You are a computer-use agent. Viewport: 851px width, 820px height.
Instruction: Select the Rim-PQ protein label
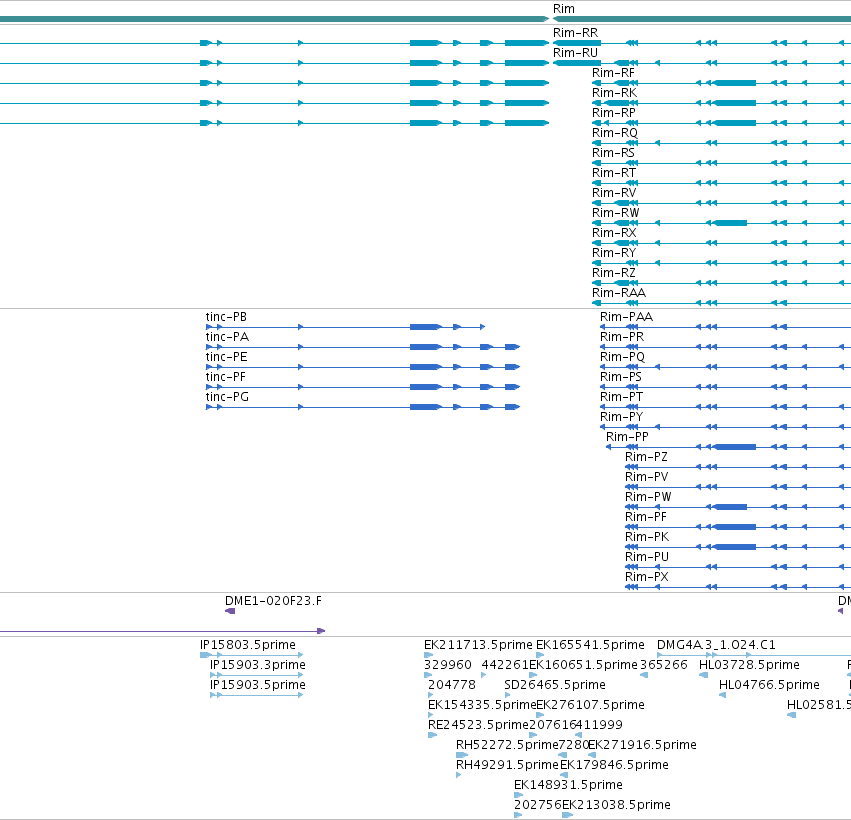[x=623, y=357]
